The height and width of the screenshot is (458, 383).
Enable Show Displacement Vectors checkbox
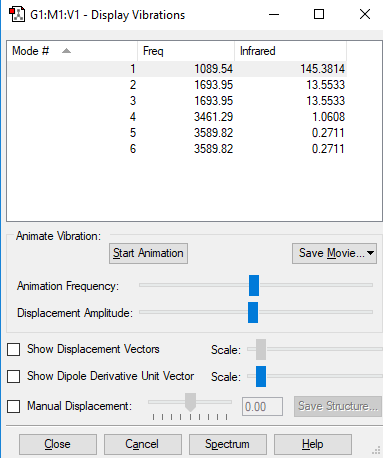point(14,350)
